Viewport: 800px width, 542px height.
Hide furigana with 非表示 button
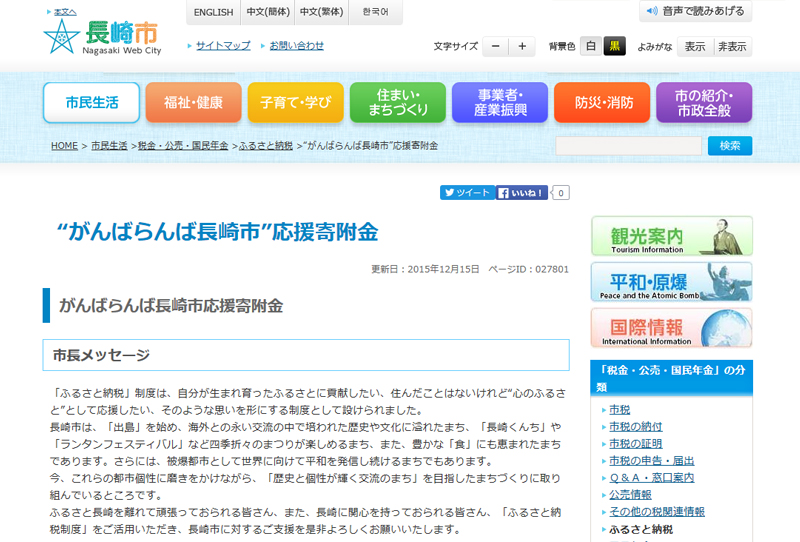click(732, 47)
